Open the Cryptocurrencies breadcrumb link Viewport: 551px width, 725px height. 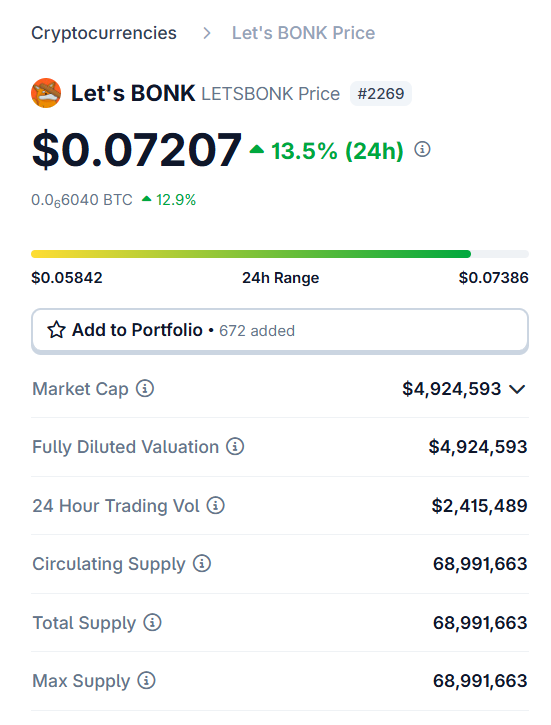[x=104, y=33]
